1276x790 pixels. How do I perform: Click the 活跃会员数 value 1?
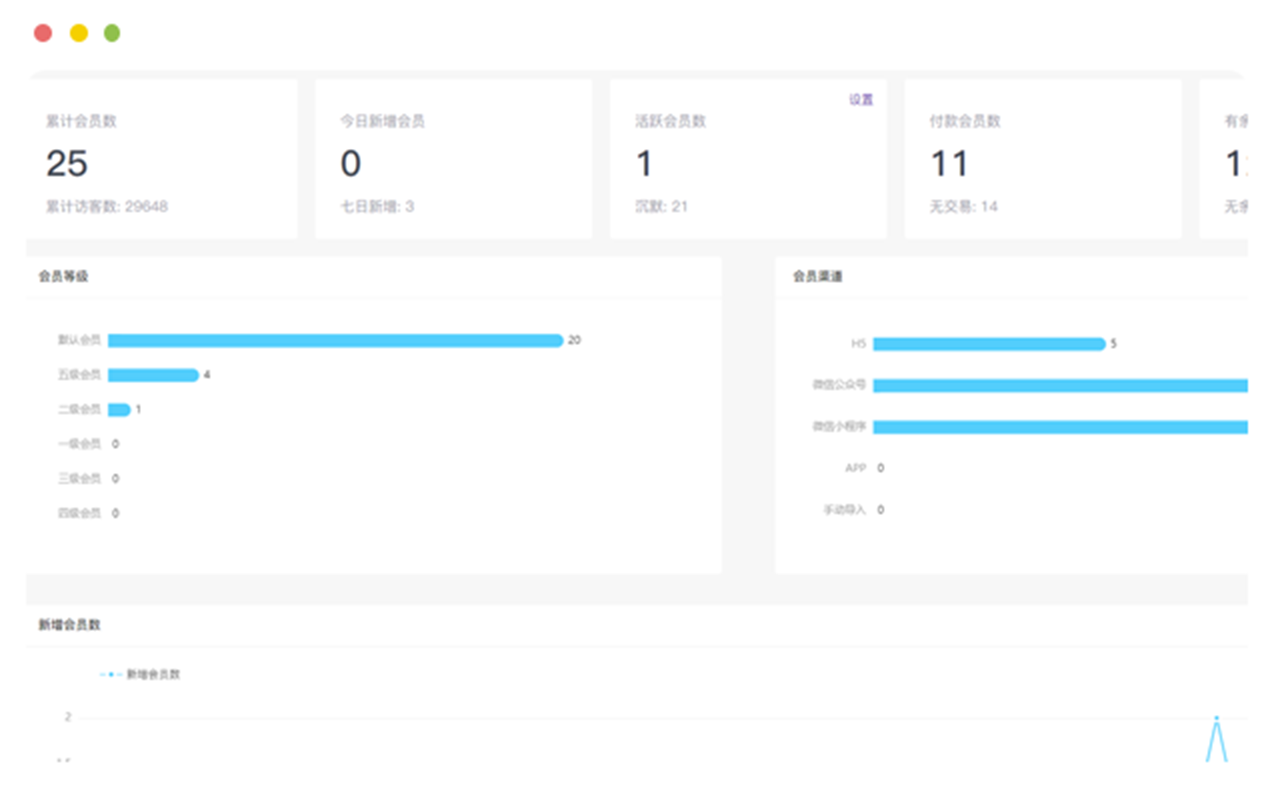tap(644, 164)
